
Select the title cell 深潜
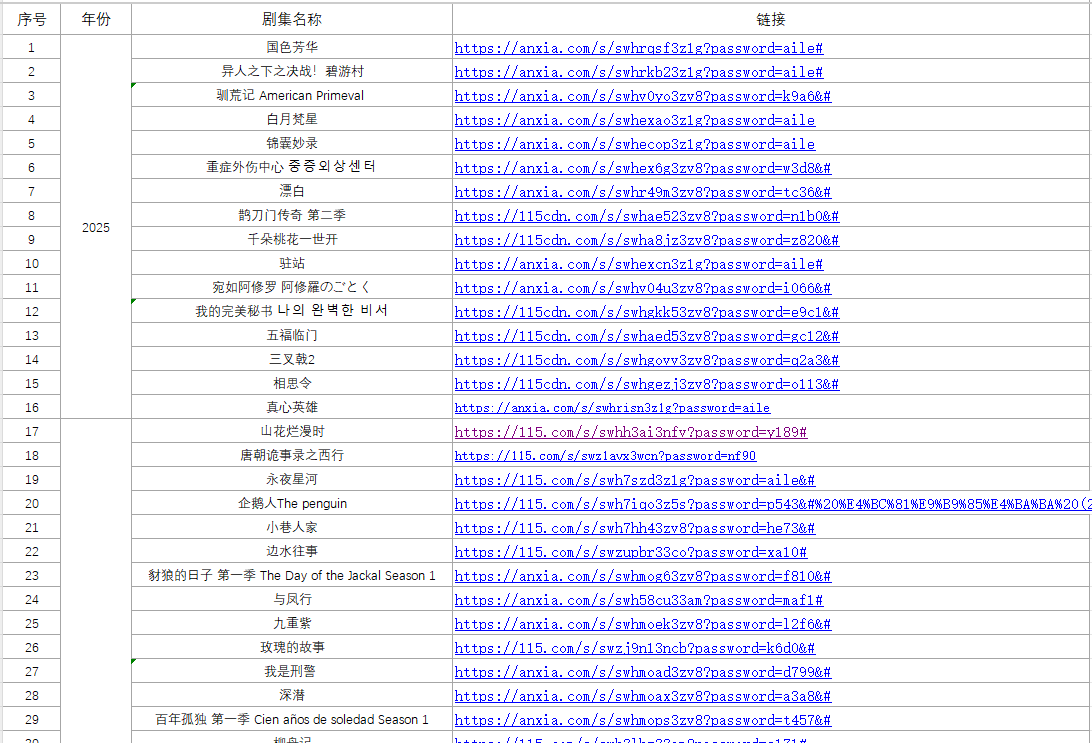(292, 696)
